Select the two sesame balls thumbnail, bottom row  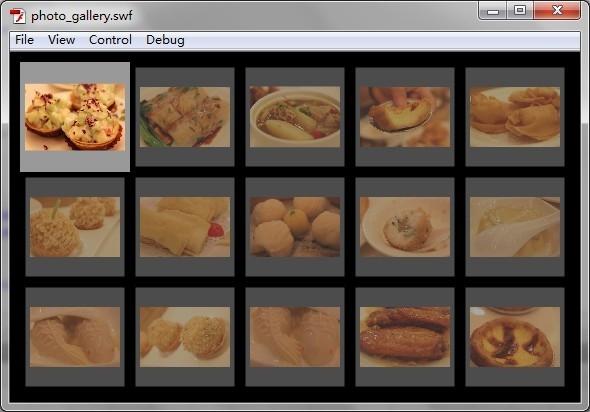(185, 337)
